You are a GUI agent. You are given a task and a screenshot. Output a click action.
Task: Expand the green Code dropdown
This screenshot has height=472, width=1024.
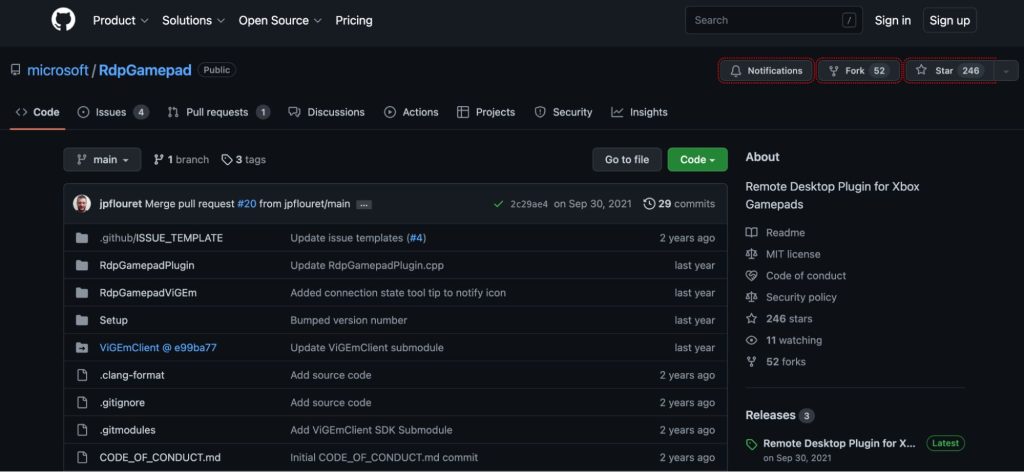click(x=697, y=160)
